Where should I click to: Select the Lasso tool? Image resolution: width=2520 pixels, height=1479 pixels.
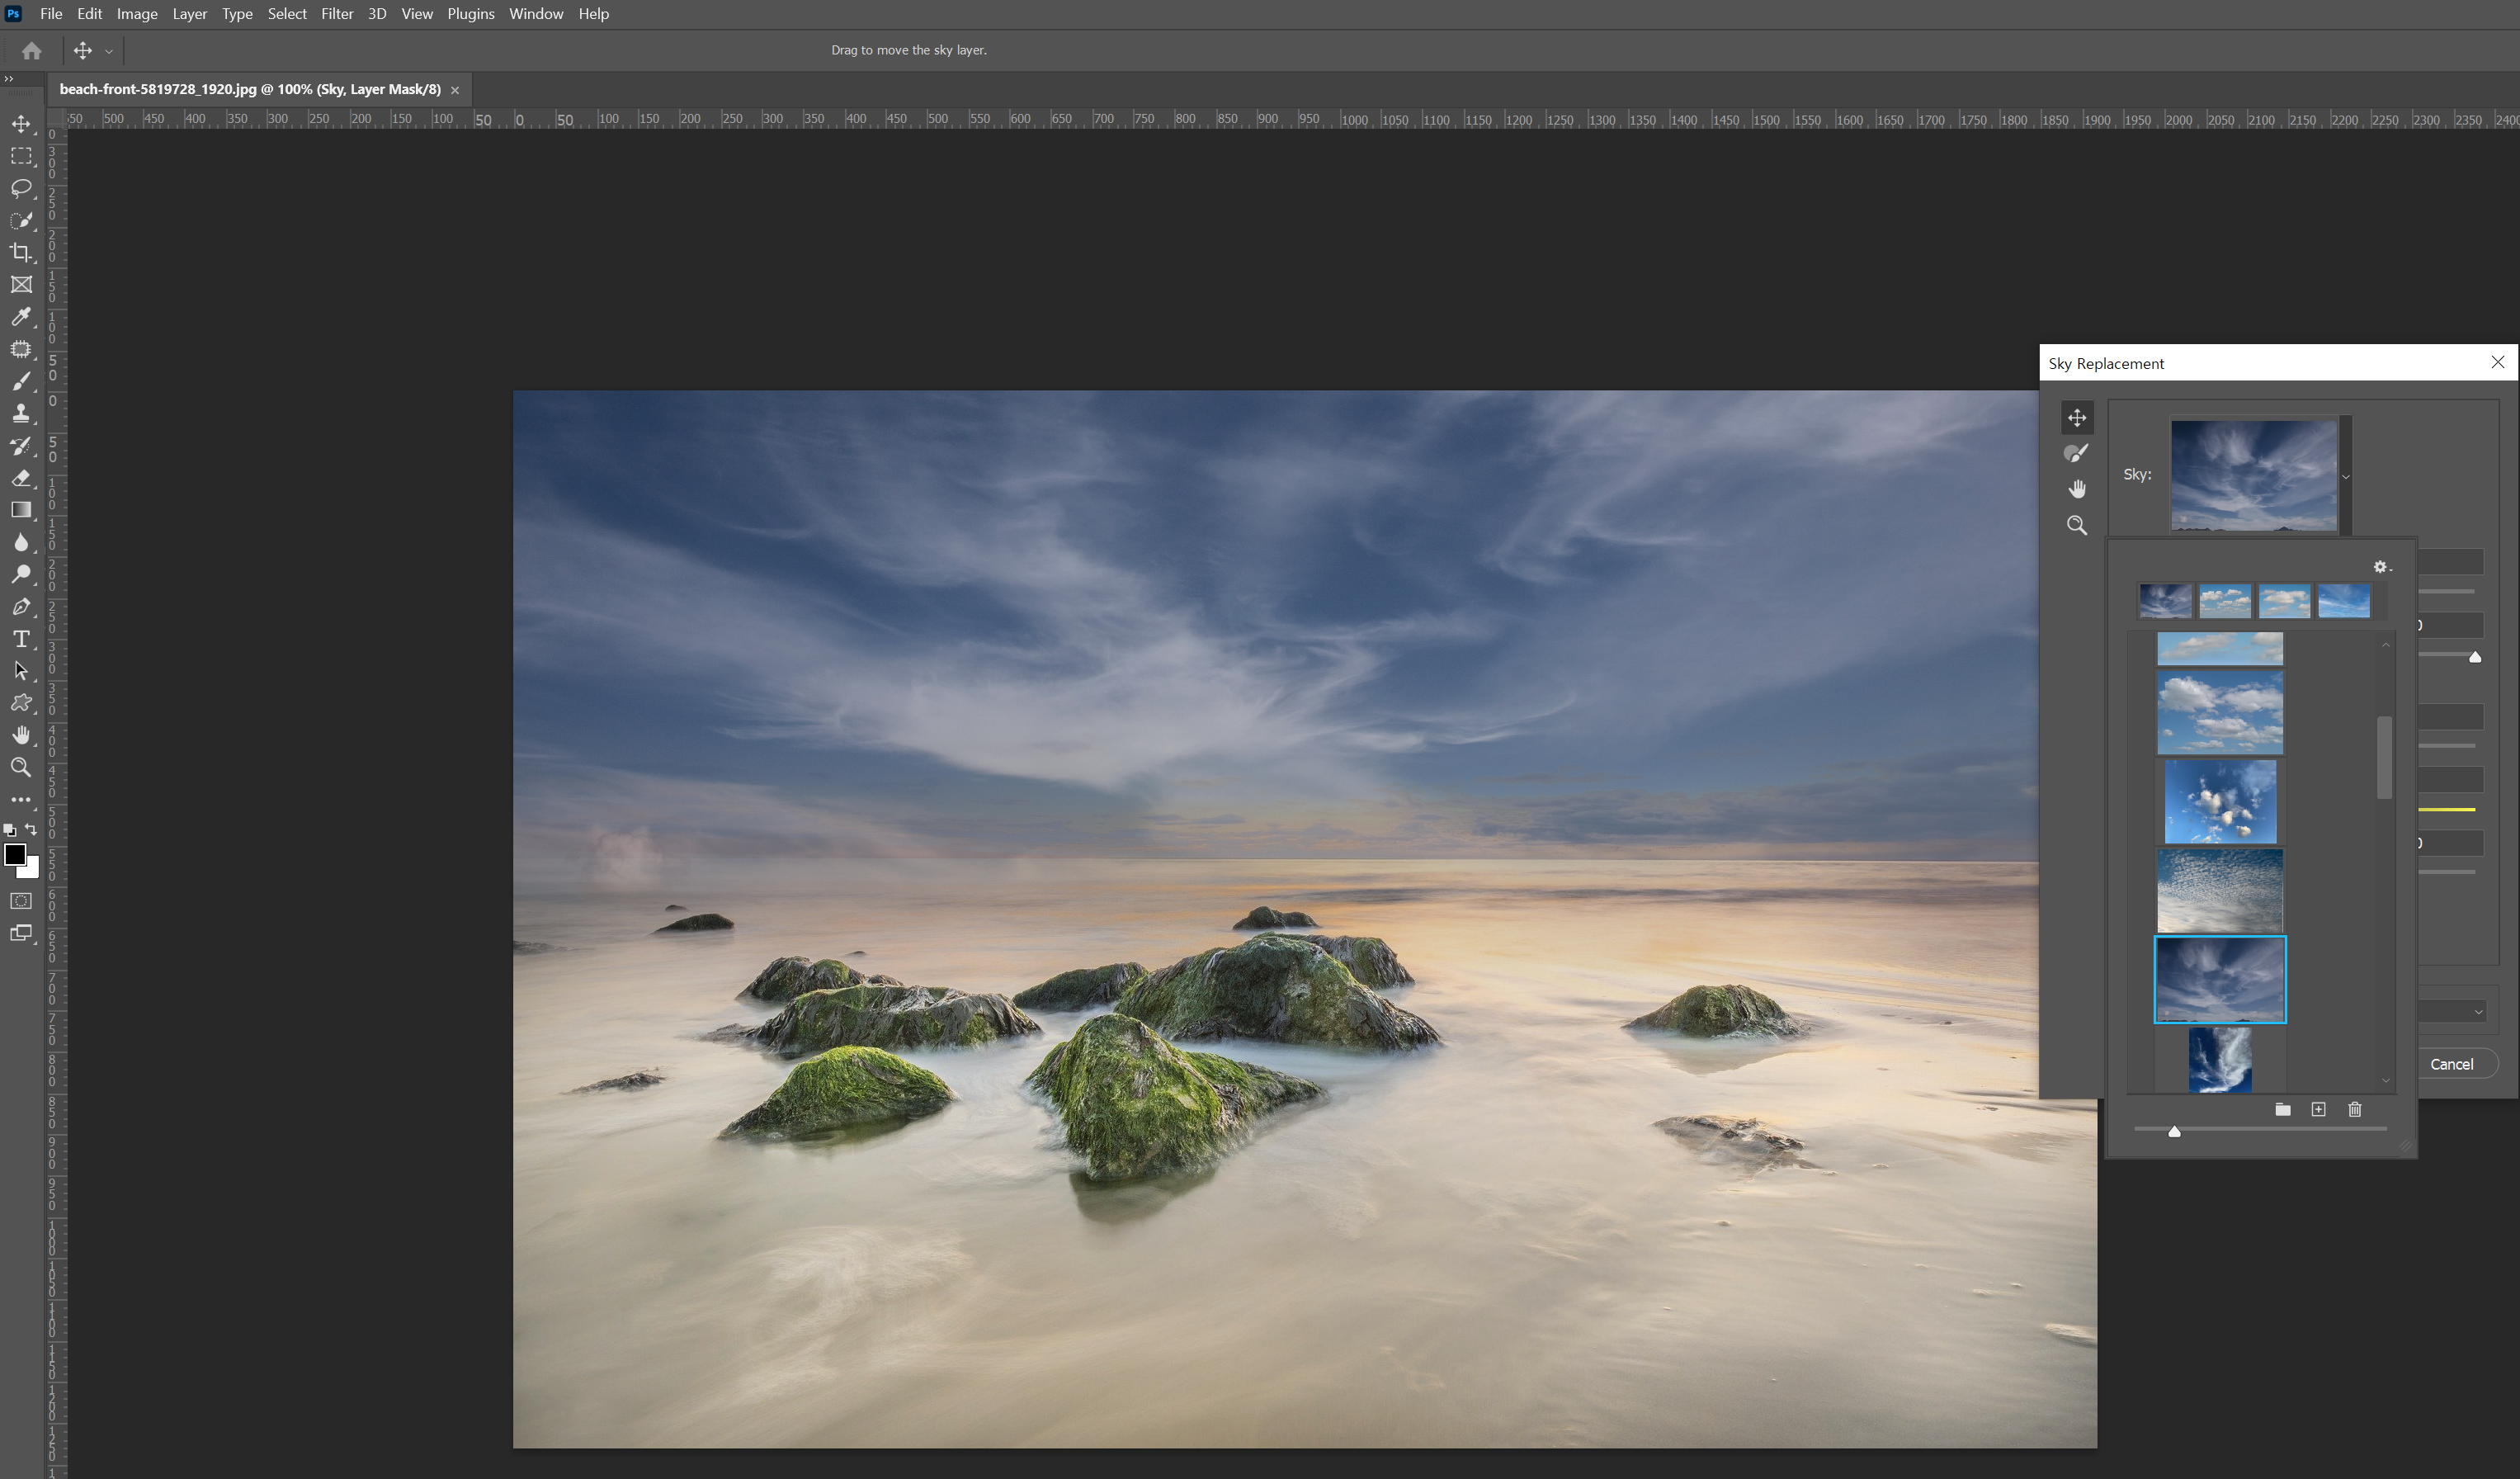tap(21, 188)
